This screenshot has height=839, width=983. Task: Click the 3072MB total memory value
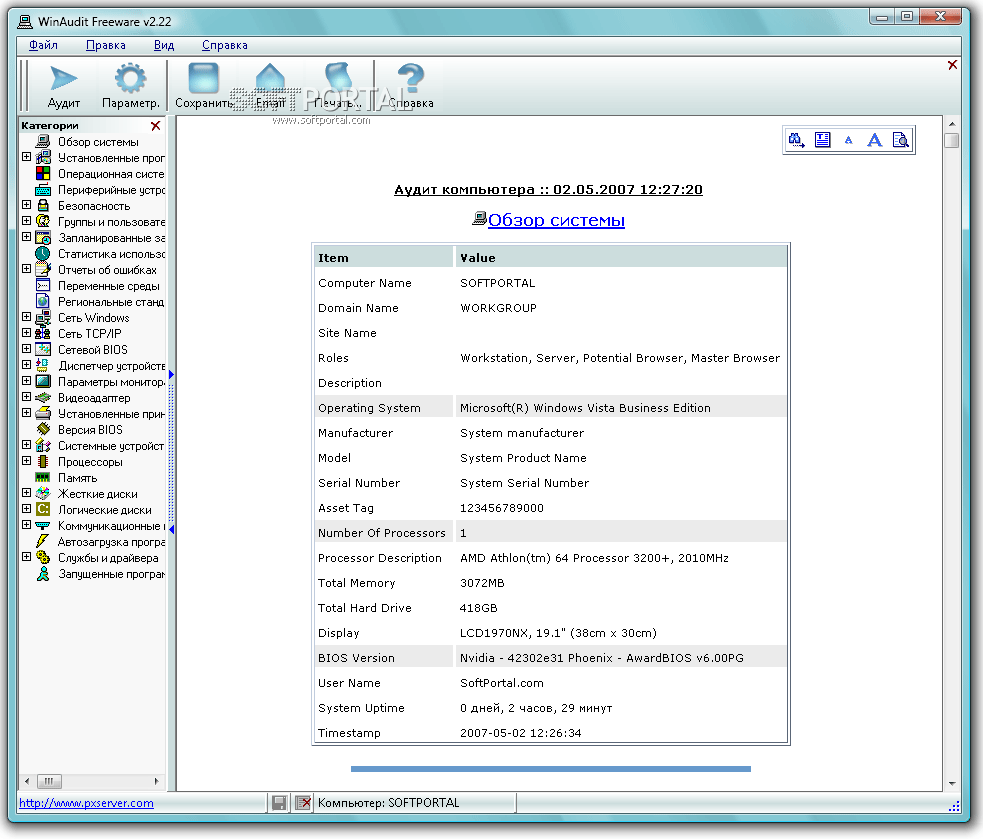[482, 583]
